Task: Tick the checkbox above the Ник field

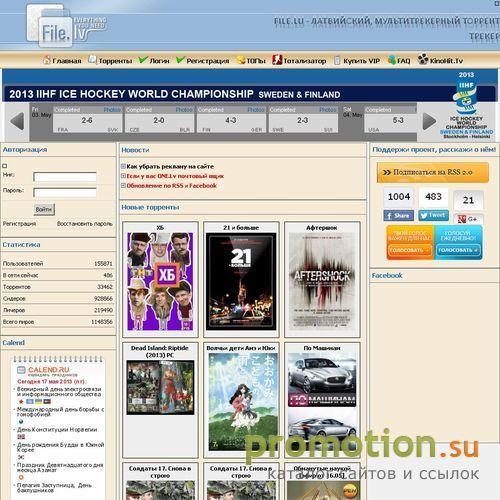Action: pos(5,166)
